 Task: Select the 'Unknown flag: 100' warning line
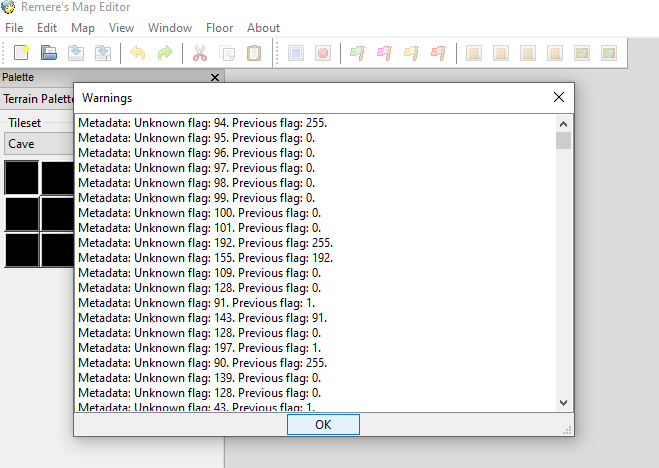click(x=199, y=213)
